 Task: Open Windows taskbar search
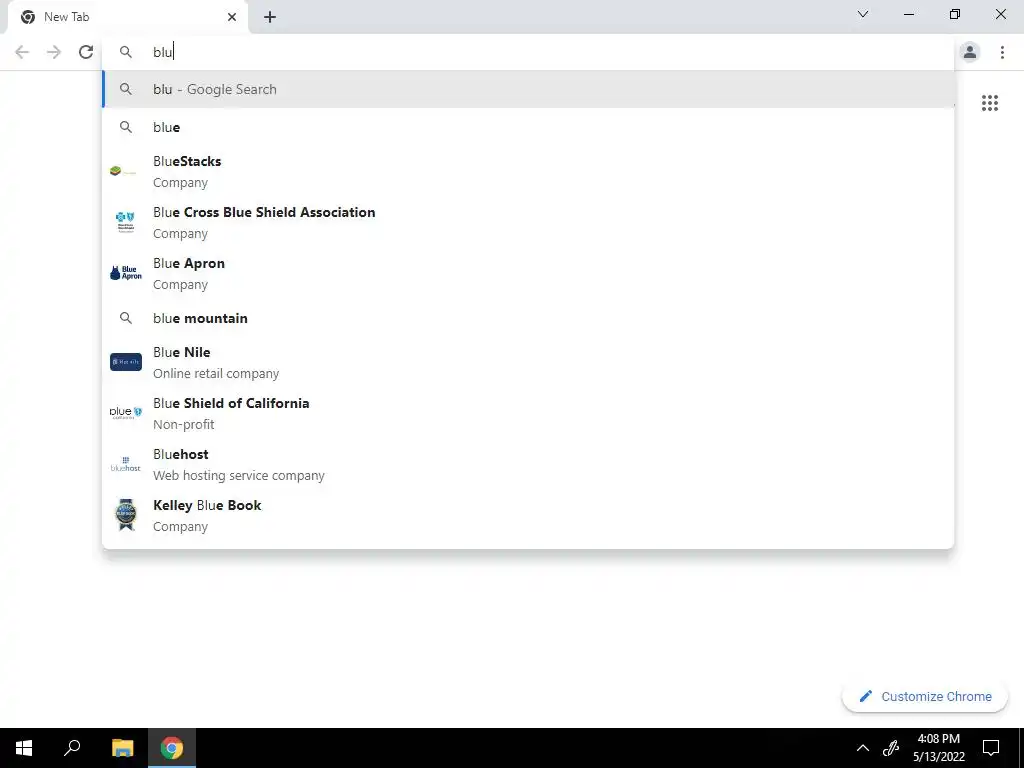(x=72, y=748)
